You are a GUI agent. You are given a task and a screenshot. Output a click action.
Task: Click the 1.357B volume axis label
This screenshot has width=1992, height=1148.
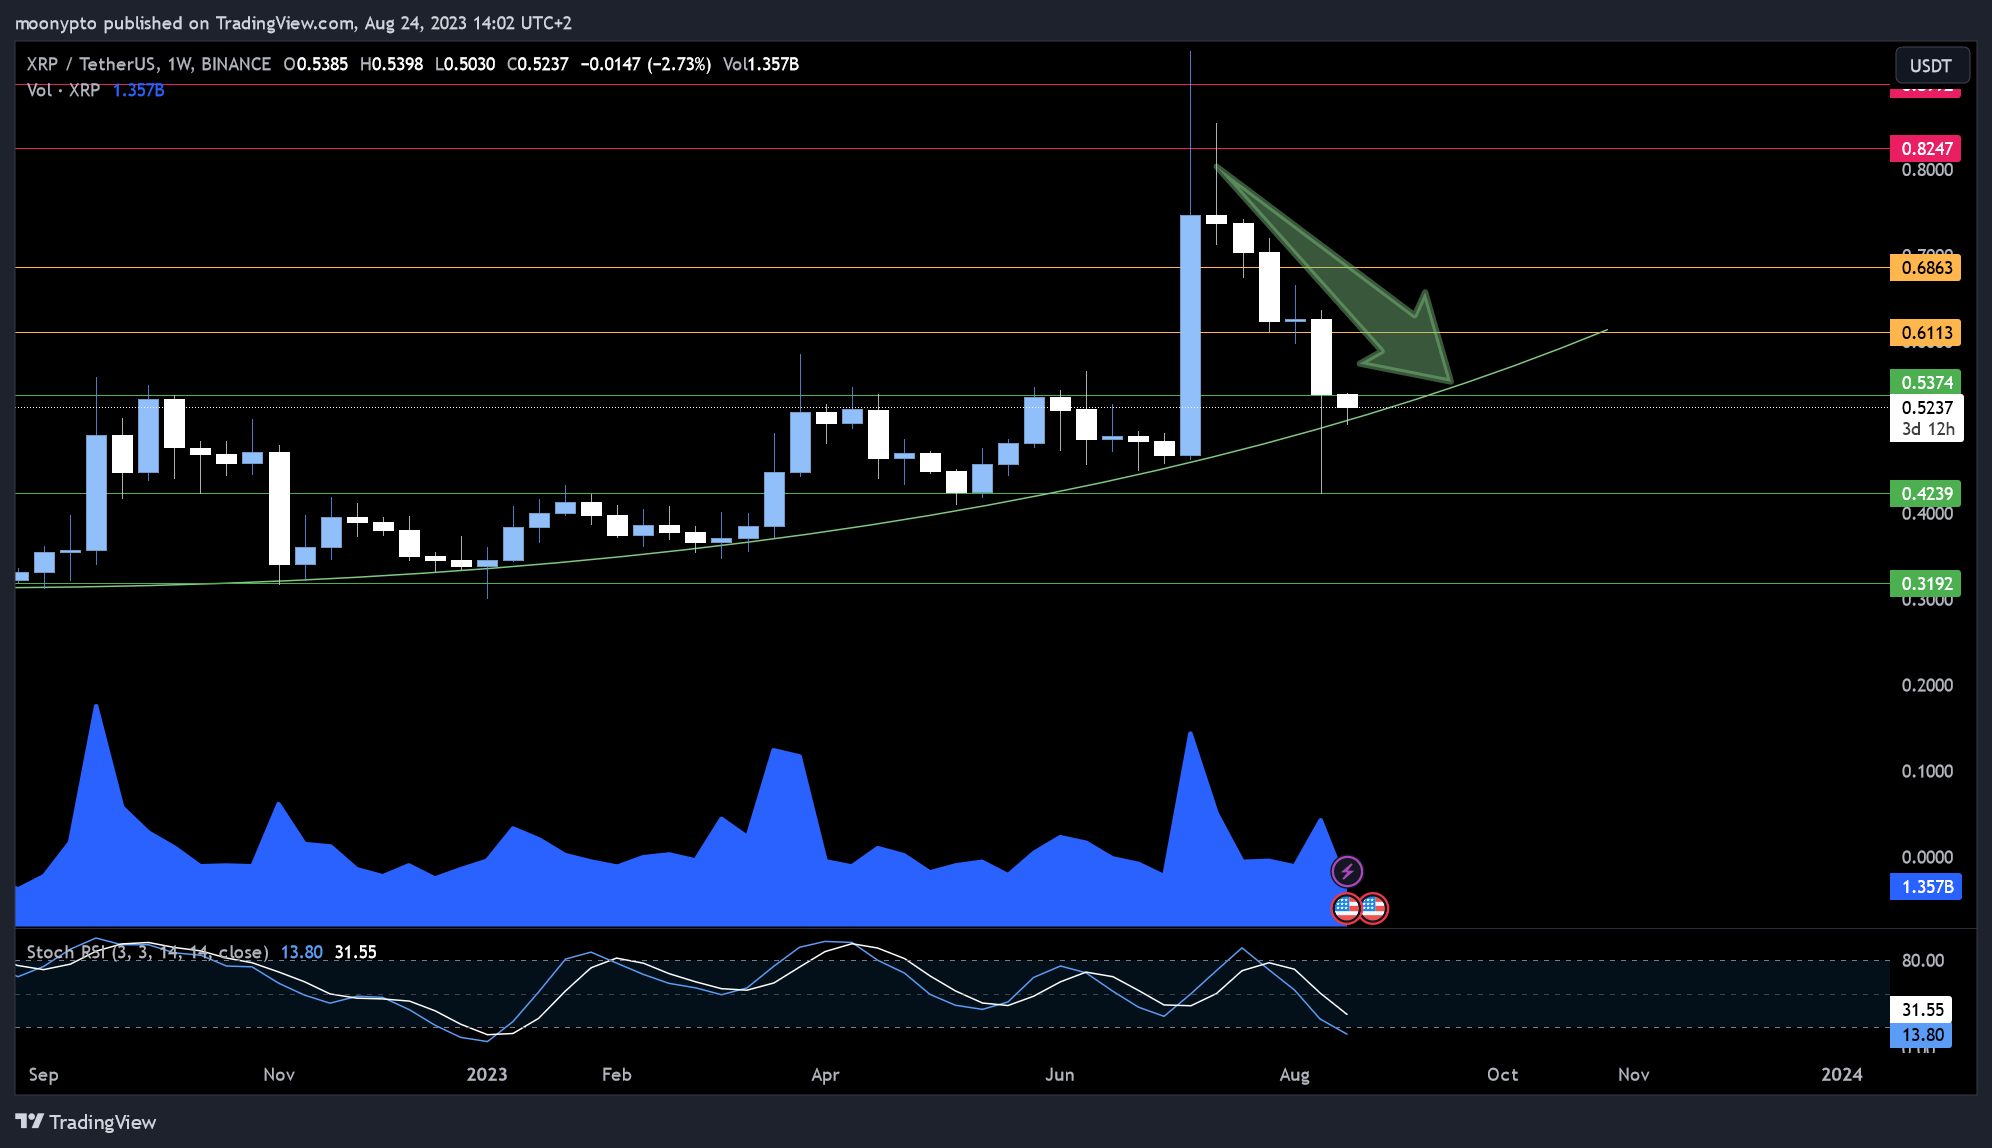[x=1926, y=887]
